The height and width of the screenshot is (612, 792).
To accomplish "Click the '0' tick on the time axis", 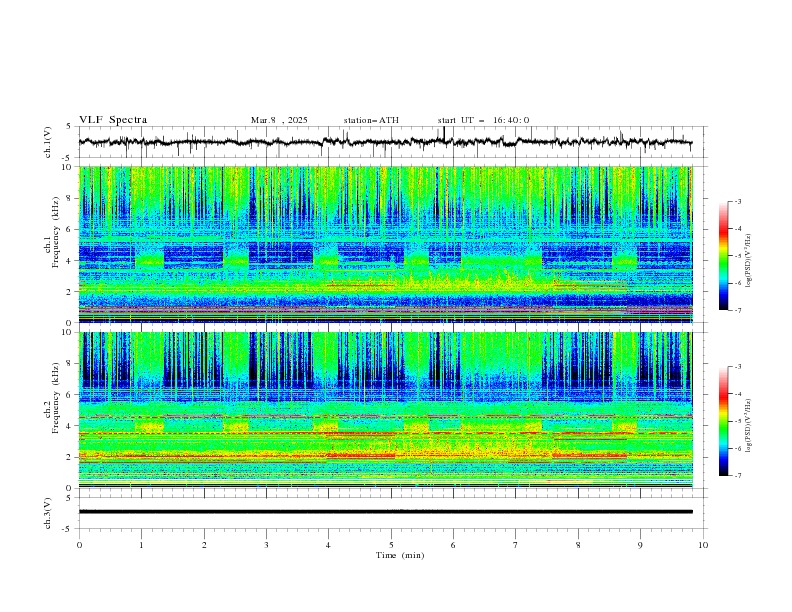I will [x=79, y=545].
